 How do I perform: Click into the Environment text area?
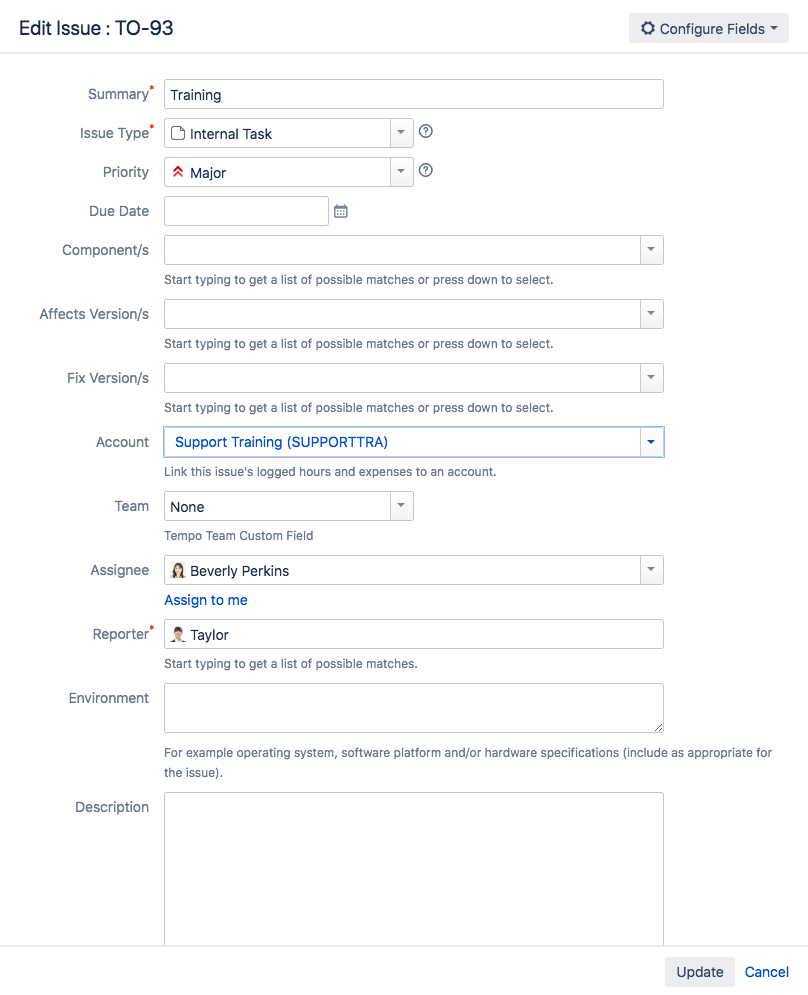tap(413, 707)
